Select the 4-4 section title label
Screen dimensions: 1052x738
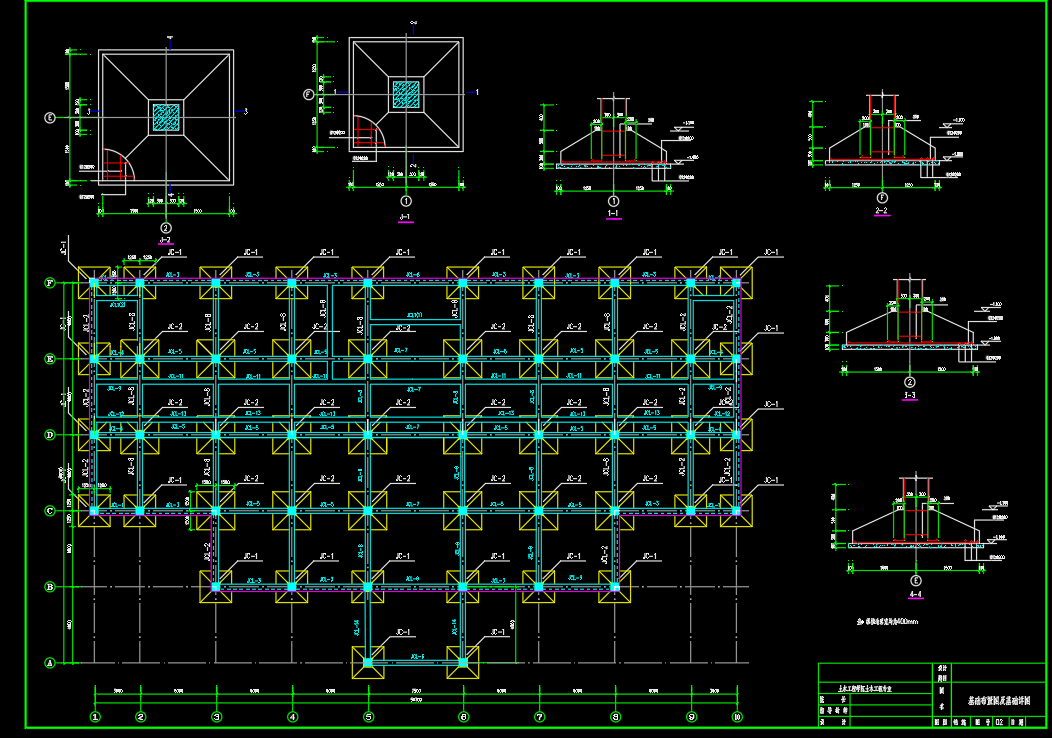(915, 593)
